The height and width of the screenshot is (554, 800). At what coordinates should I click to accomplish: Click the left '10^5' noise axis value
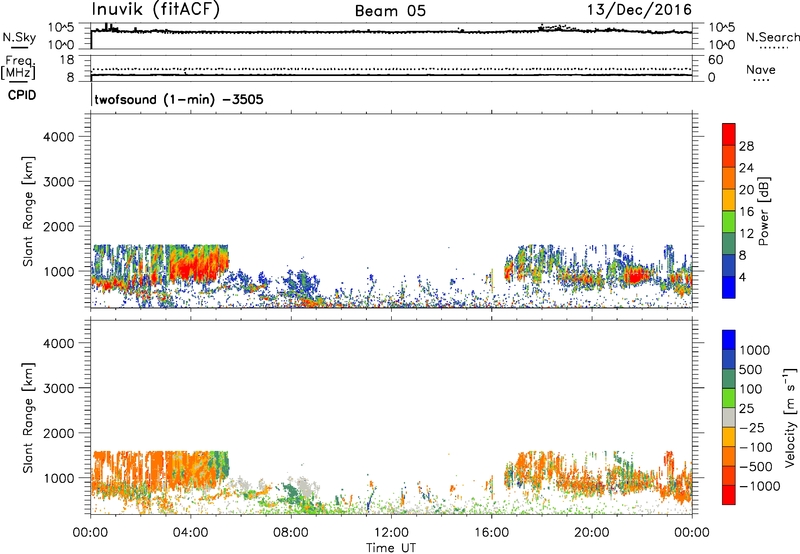pyautogui.click(x=61, y=28)
